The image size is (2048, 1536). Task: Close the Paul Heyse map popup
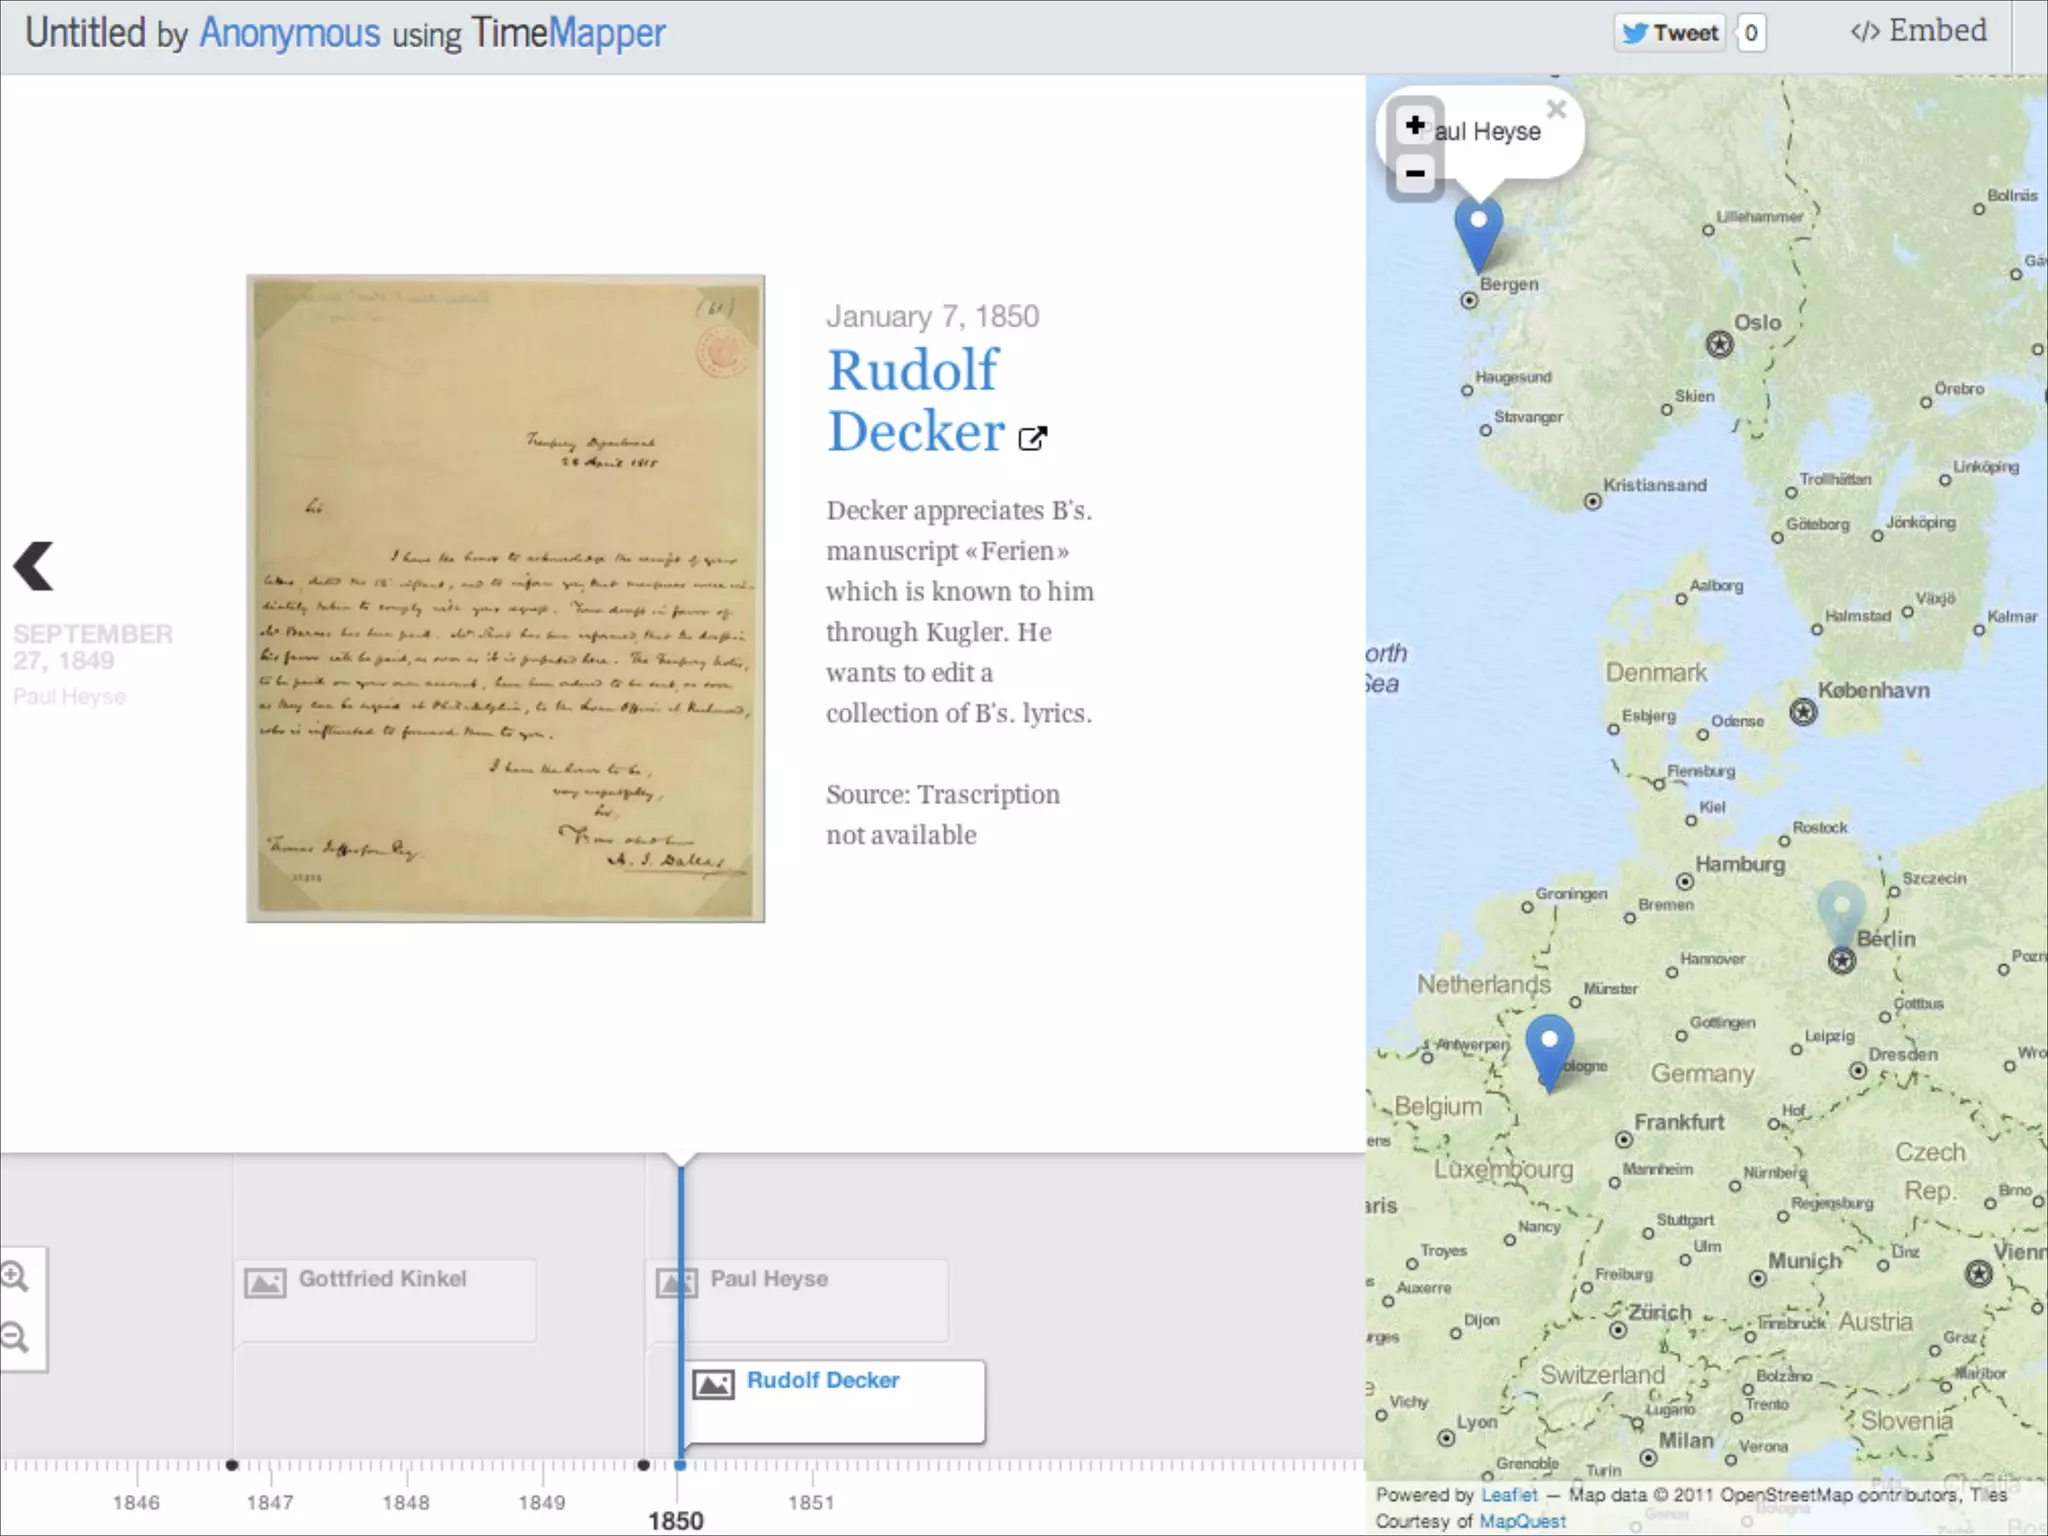click(1556, 108)
